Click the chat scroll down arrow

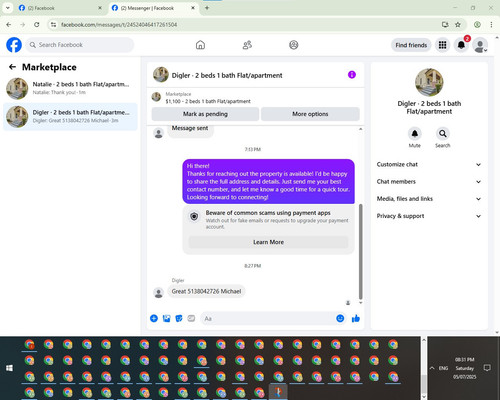361,303
